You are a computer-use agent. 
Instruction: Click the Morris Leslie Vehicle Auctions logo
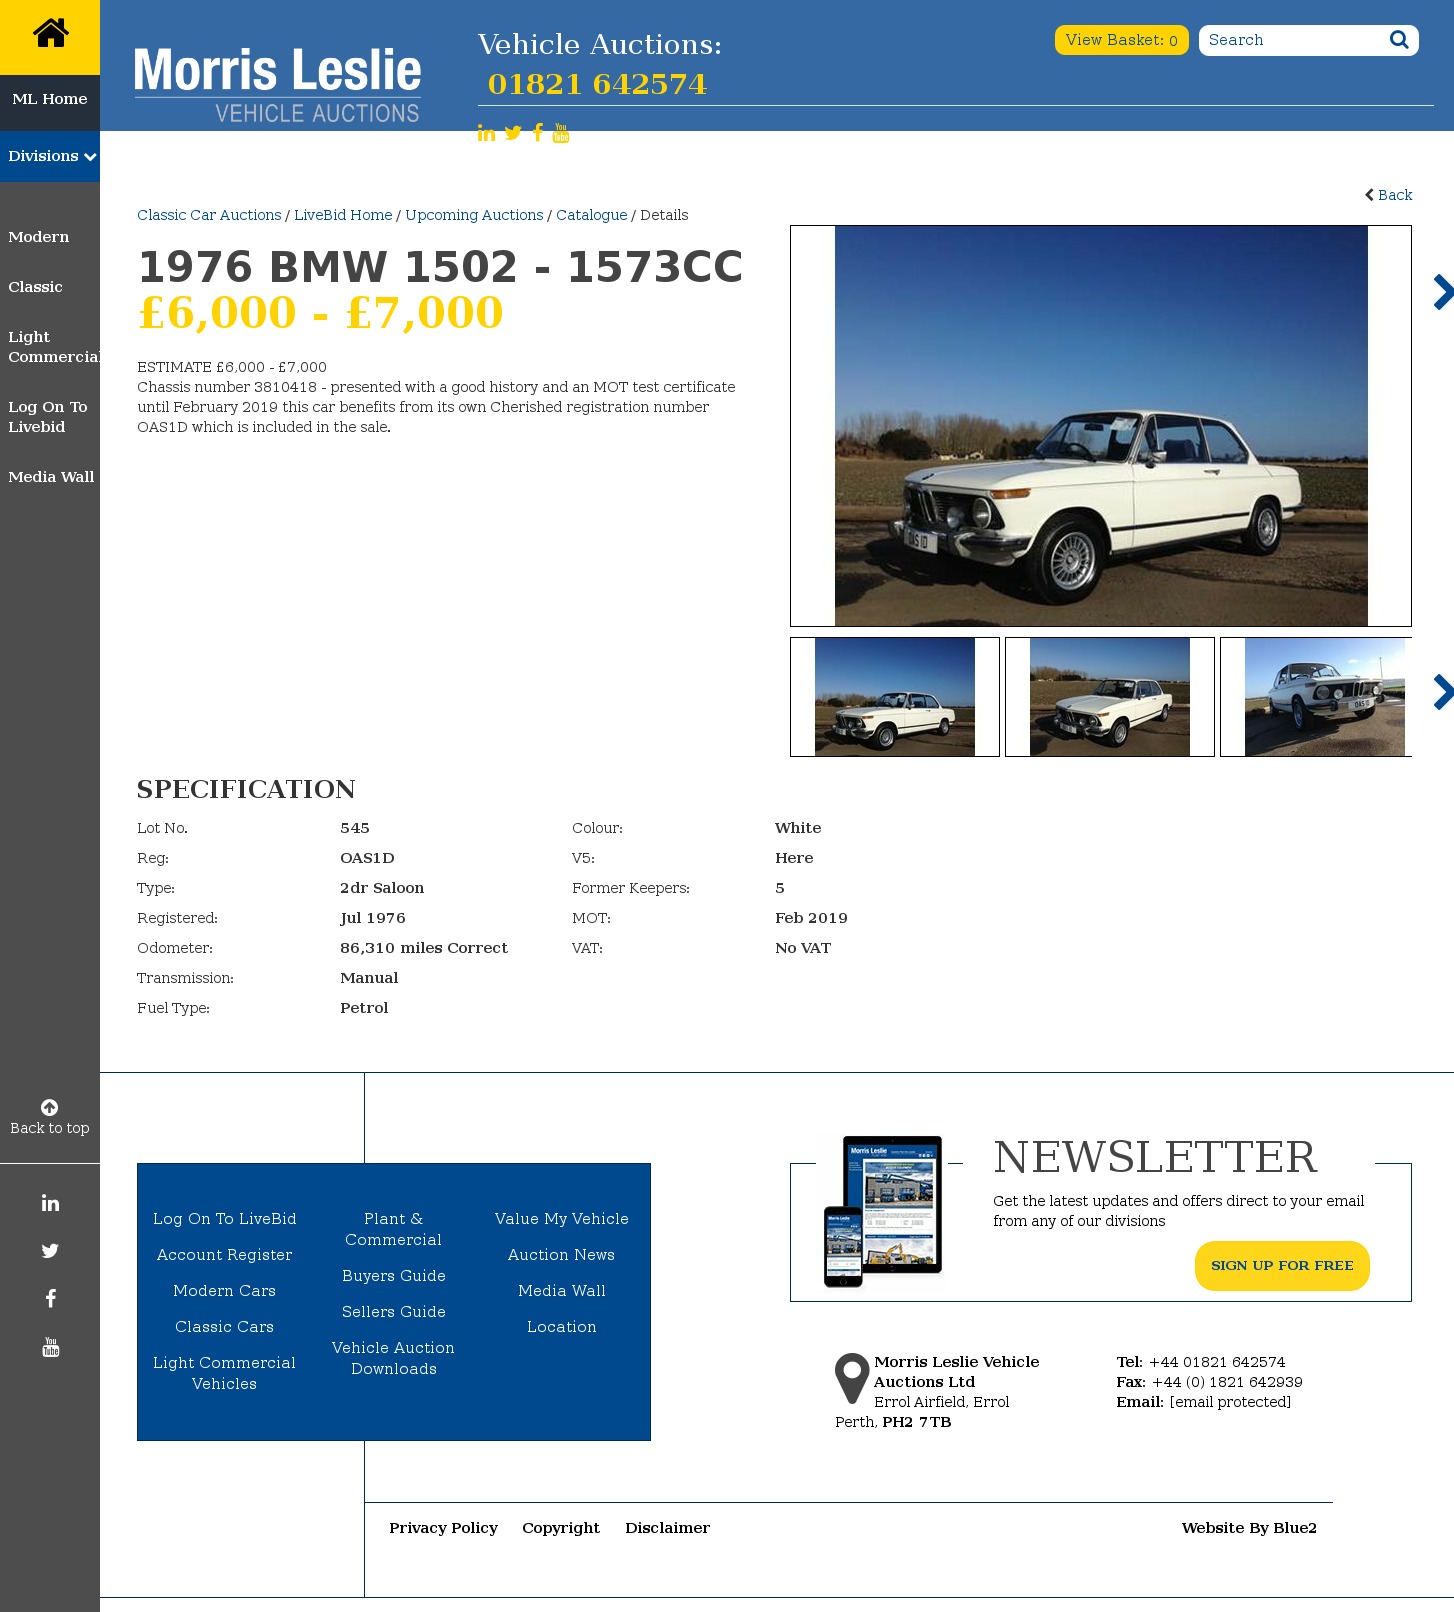pyautogui.click(x=277, y=85)
